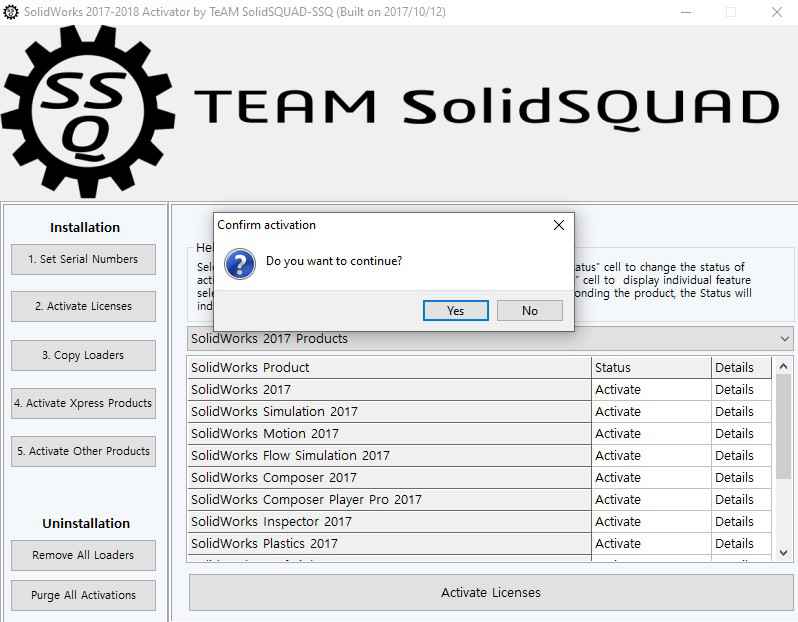Click step 4 Activate Xpress Products
The image size is (798, 622).
tap(83, 403)
